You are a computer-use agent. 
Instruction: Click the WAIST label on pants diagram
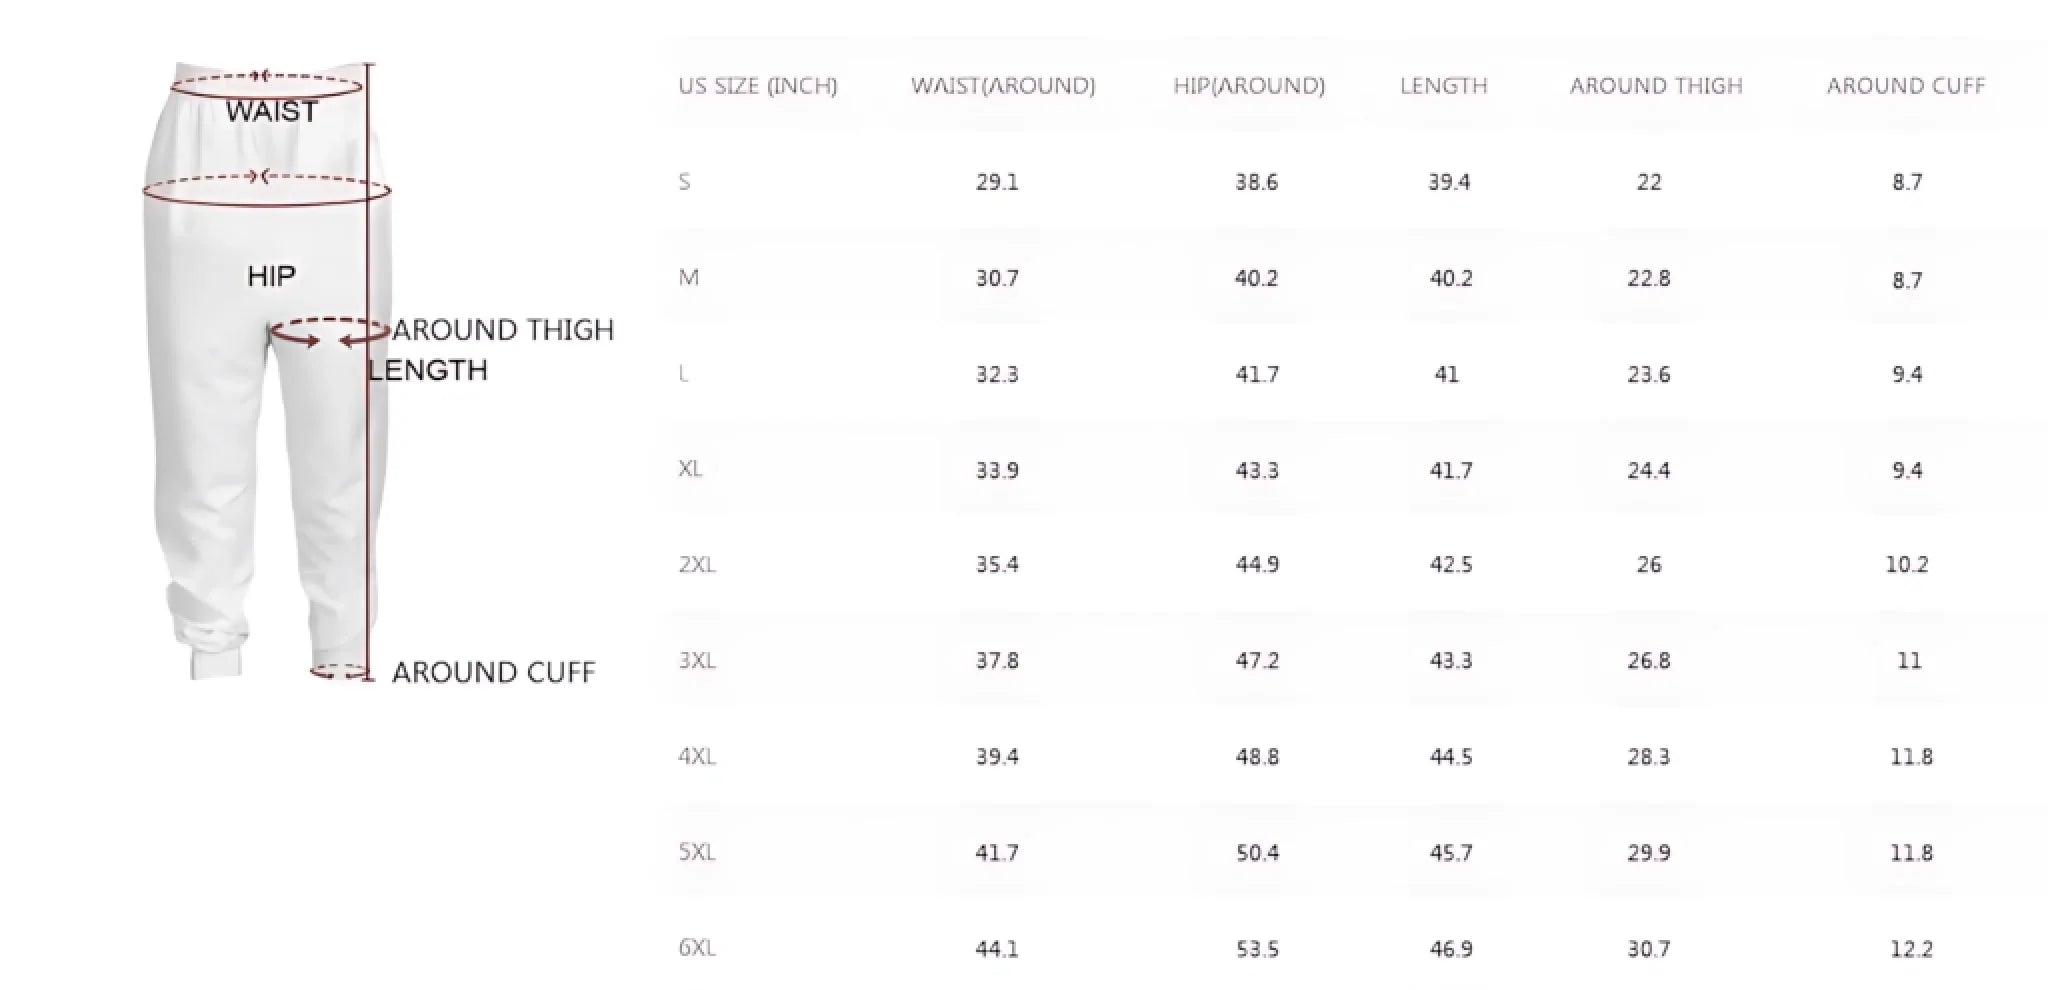click(271, 111)
